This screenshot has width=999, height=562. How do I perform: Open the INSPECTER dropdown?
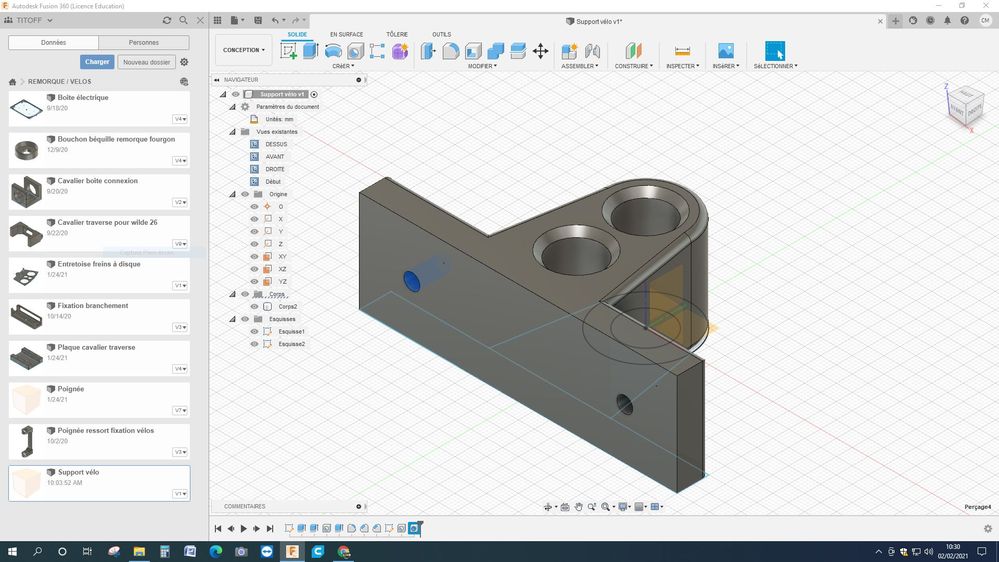pyautogui.click(x=683, y=66)
